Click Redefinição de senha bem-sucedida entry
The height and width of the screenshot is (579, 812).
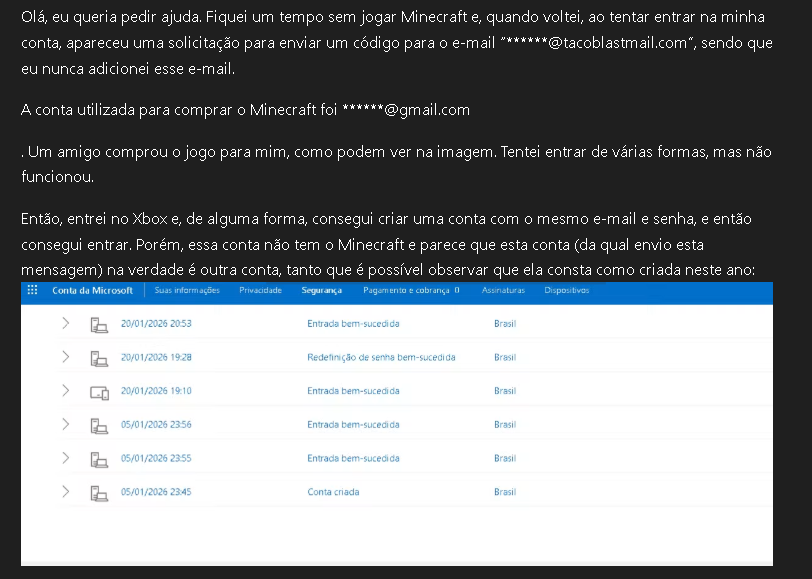click(x=381, y=357)
